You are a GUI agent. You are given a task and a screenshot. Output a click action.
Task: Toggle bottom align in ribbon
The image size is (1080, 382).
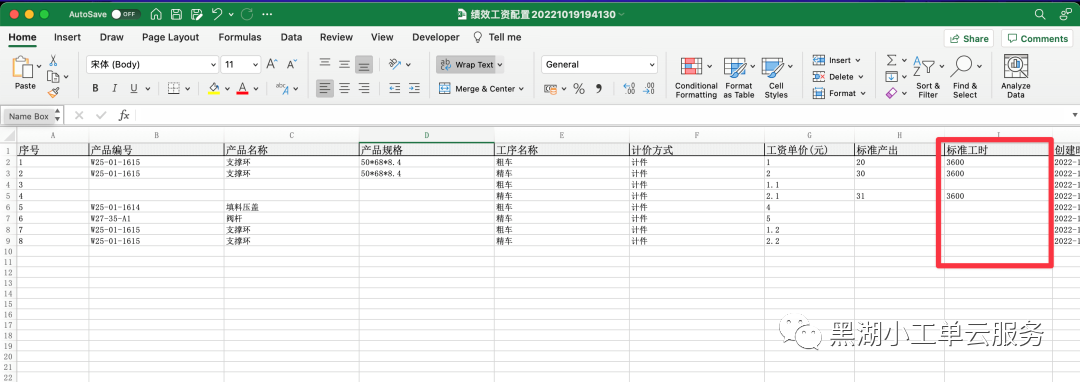click(364, 65)
